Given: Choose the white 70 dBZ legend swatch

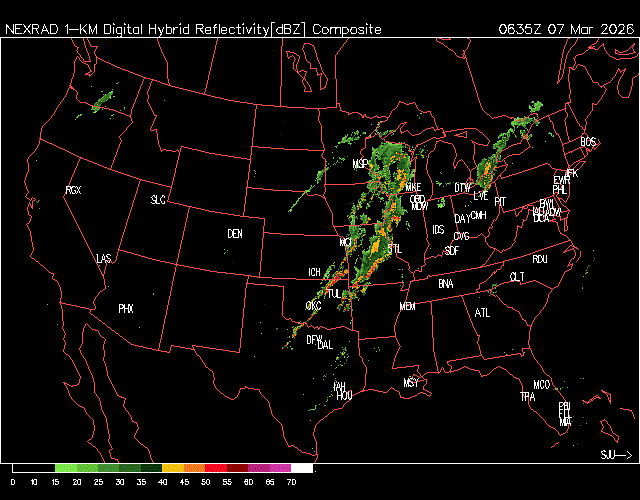Looking at the screenshot, I should click(x=301, y=468).
